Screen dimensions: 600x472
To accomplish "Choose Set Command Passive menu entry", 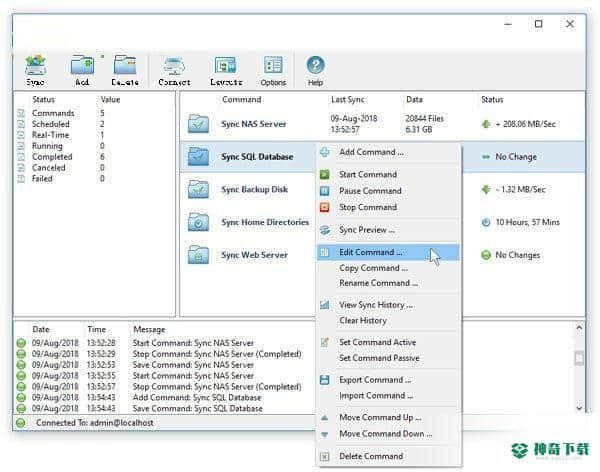I will click(x=379, y=358).
